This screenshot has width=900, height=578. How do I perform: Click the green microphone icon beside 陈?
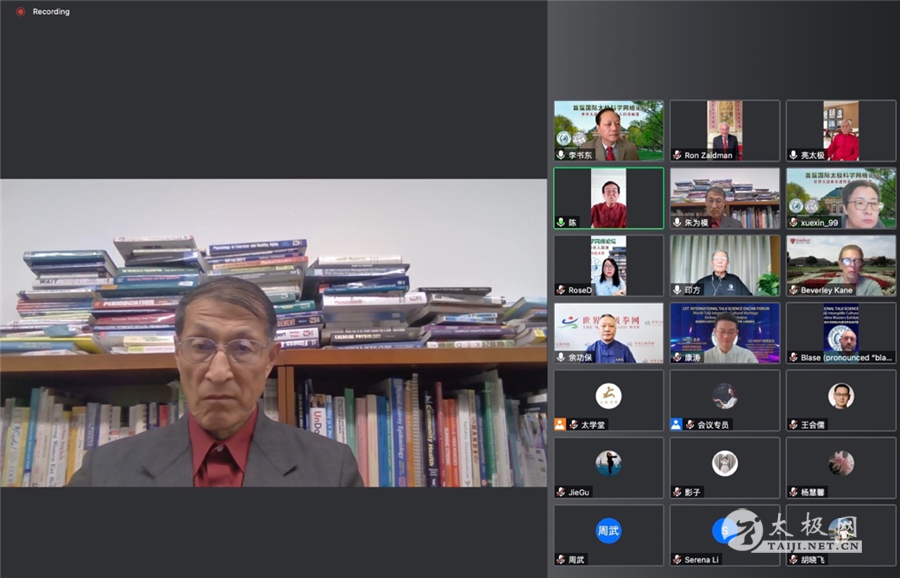point(561,222)
